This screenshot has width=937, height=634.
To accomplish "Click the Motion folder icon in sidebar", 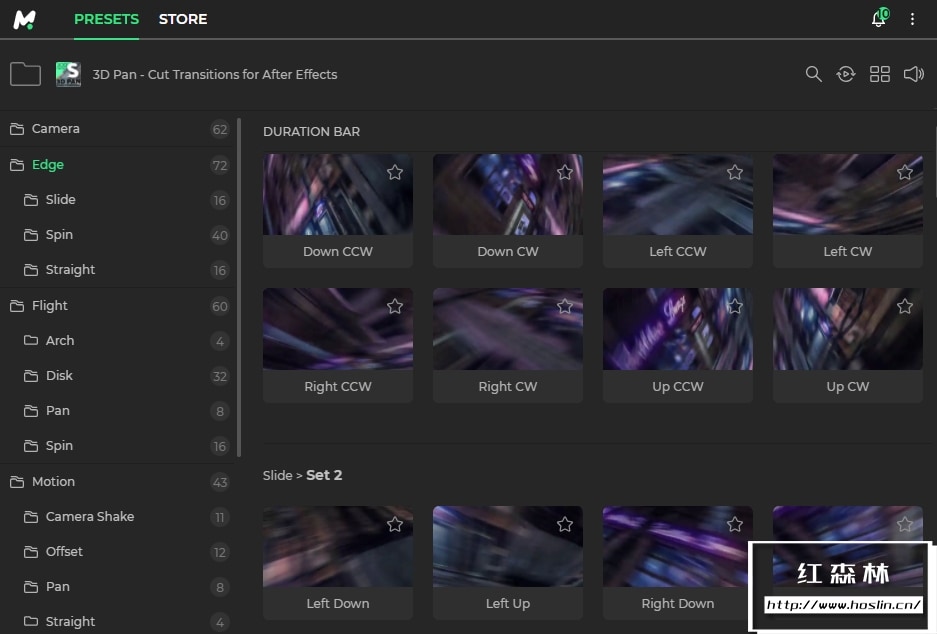I will click(x=17, y=482).
